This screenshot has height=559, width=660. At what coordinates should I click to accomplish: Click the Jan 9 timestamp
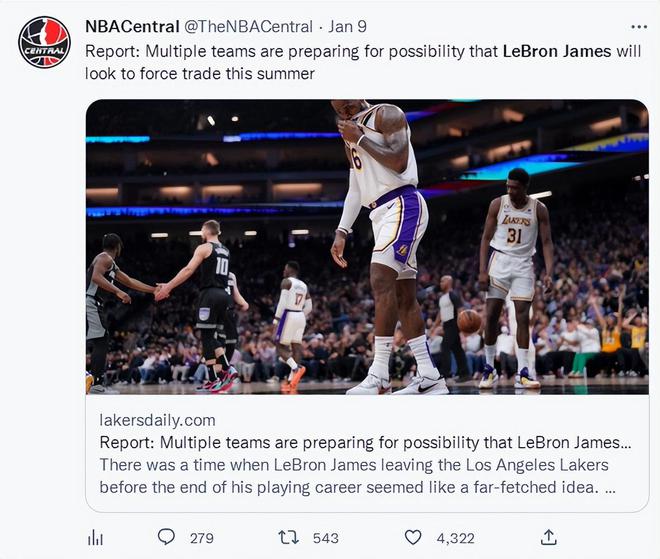[347, 27]
